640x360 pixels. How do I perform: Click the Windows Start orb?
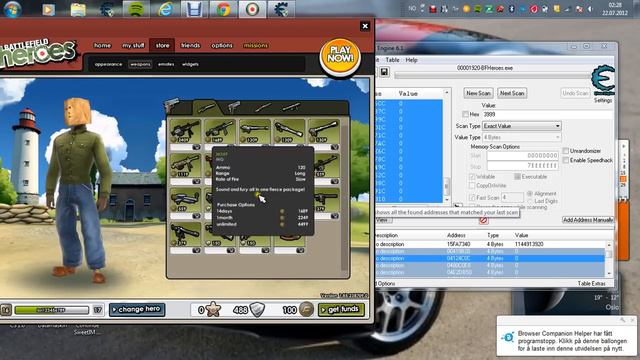(12, 9)
